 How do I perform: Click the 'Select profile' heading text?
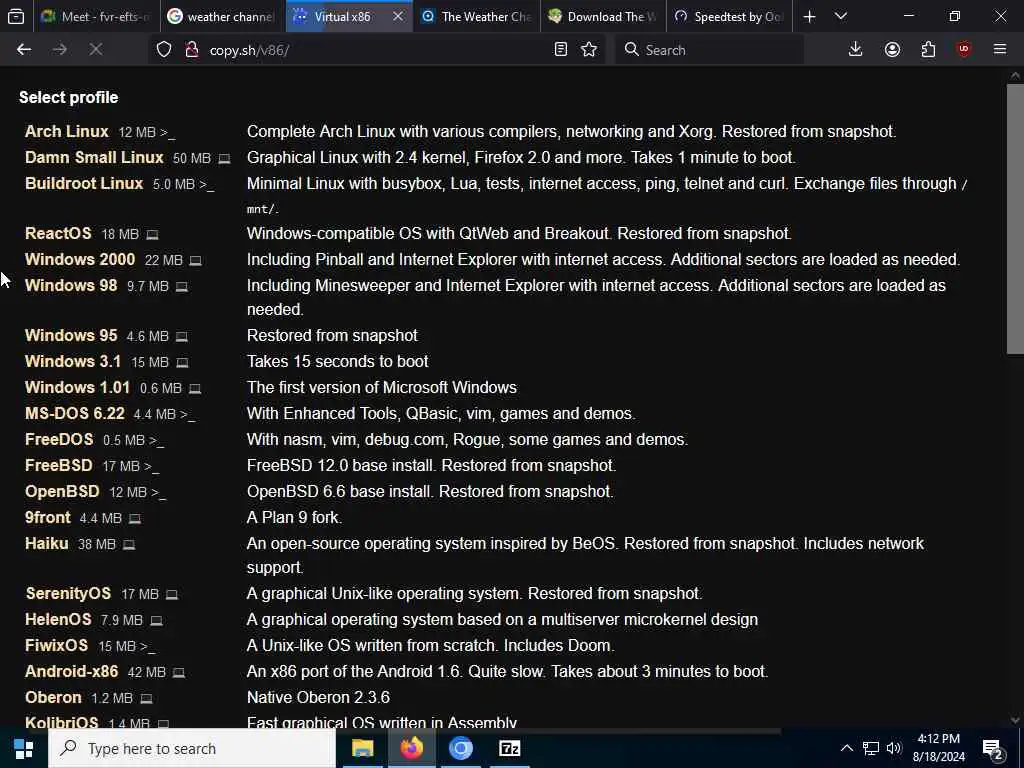point(69,97)
